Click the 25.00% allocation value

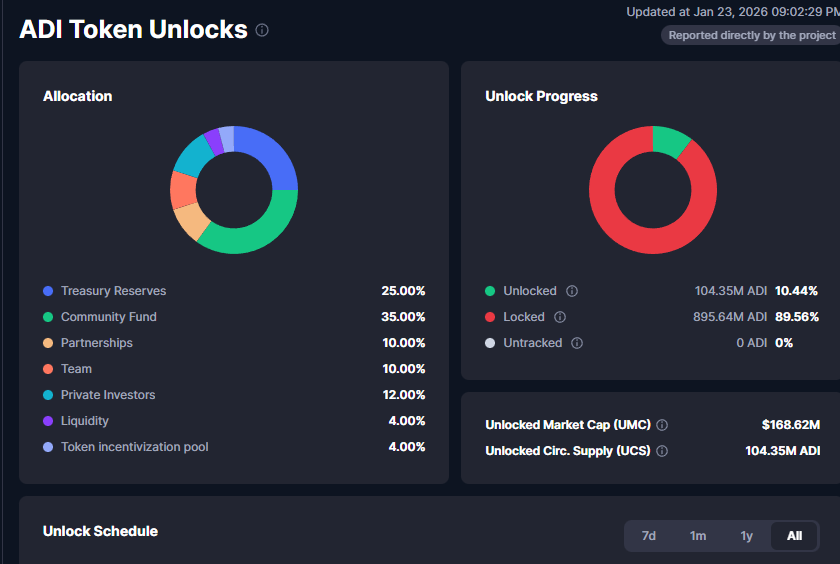[x=403, y=291]
